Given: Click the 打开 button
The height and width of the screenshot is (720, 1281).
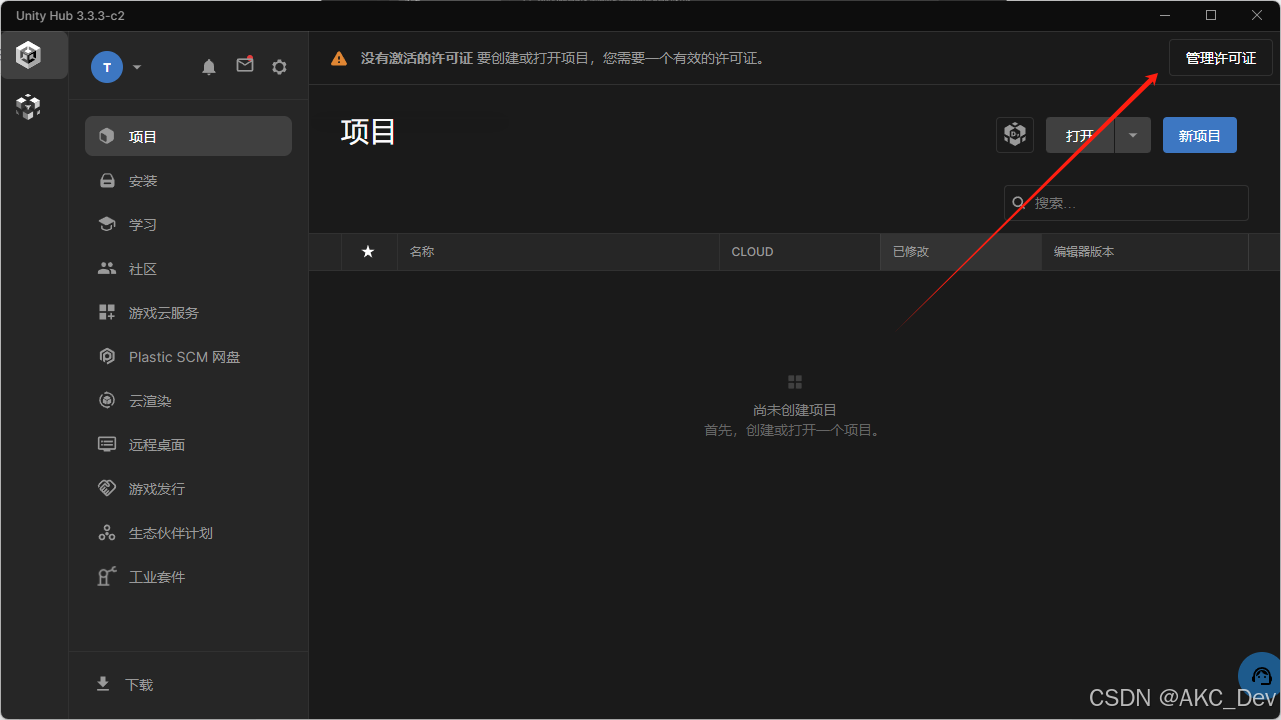Looking at the screenshot, I should [1080, 135].
